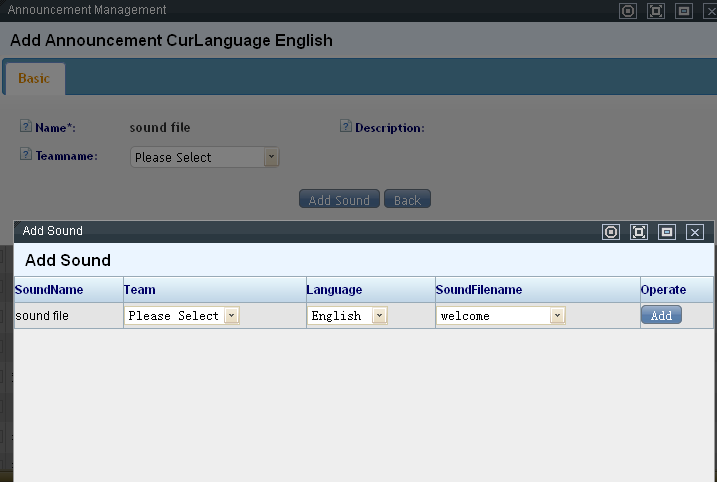Close the Add Sound dialog
The width and height of the screenshot is (717, 482).
(x=695, y=232)
